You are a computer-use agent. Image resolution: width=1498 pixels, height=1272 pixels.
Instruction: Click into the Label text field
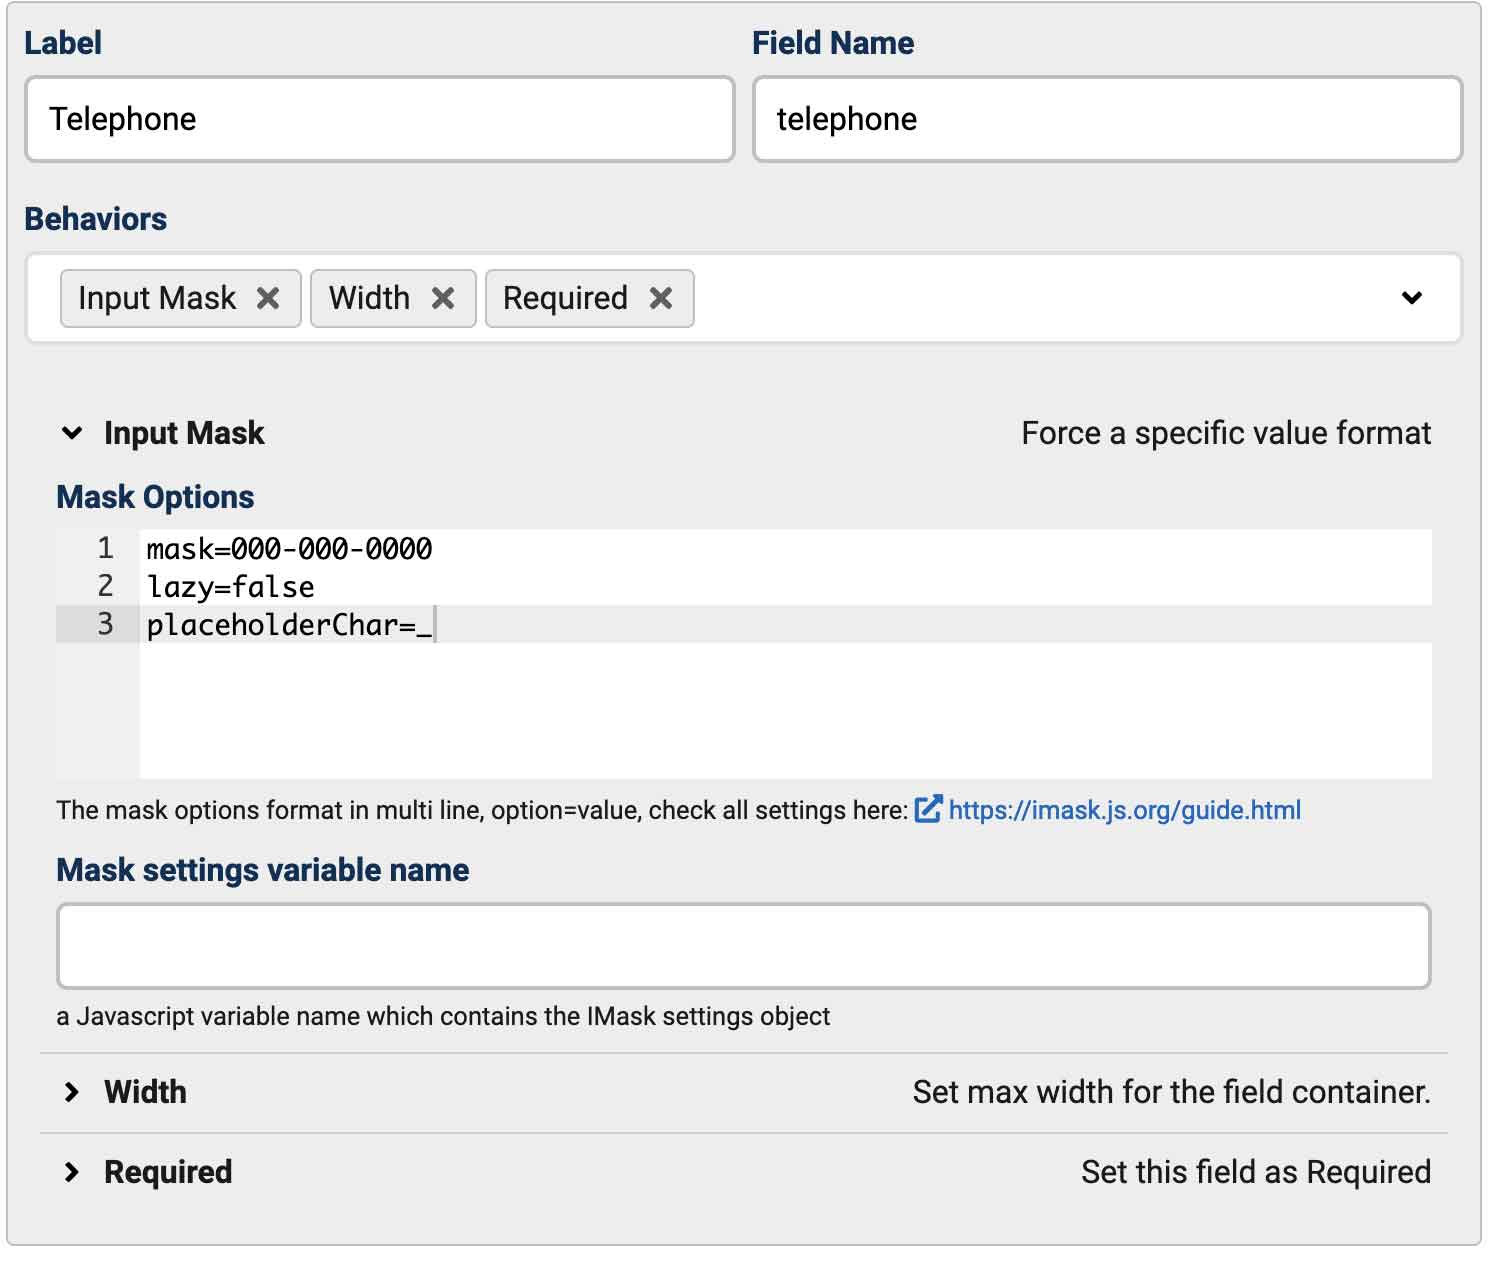[x=380, y=119]
